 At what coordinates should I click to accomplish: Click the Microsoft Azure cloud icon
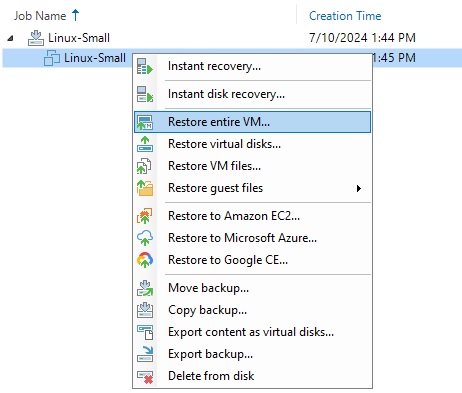click(145, 238)
